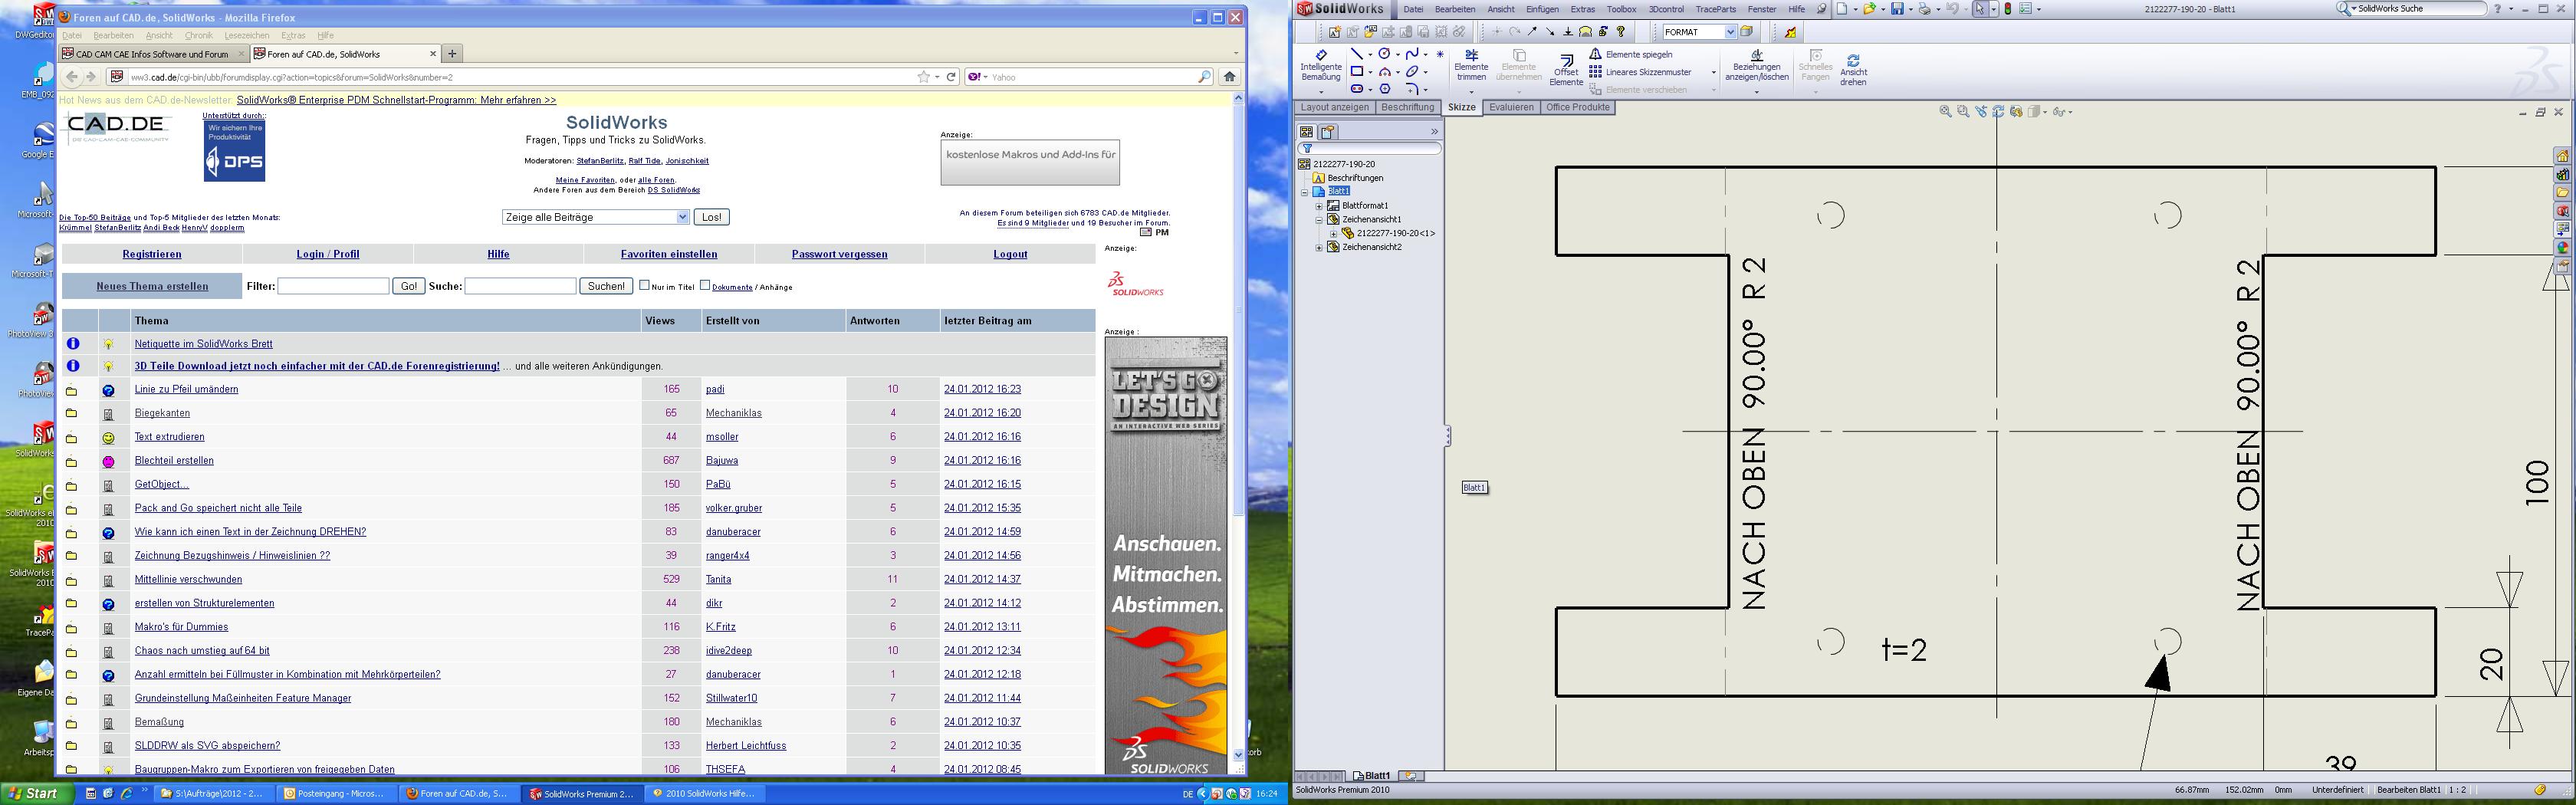
Task: Click Firefox reload button
Action: coord(951,77)
